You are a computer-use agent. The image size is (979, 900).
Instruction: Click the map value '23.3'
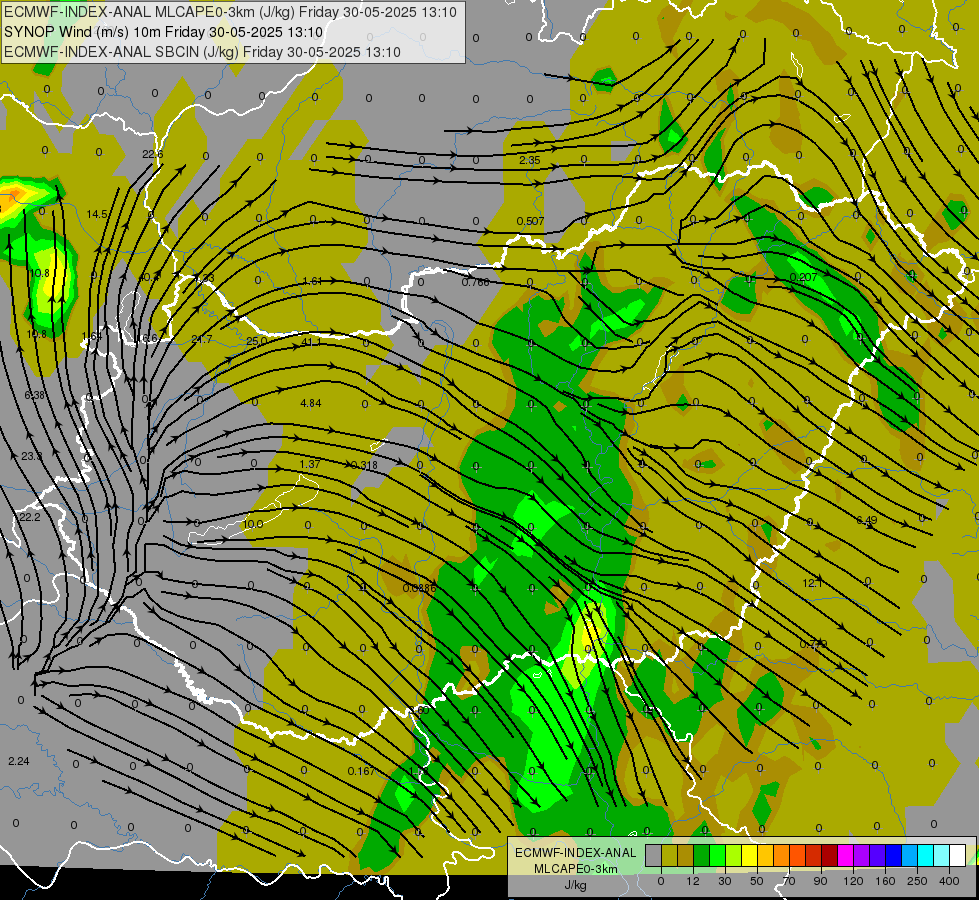[x=31, y=457]
